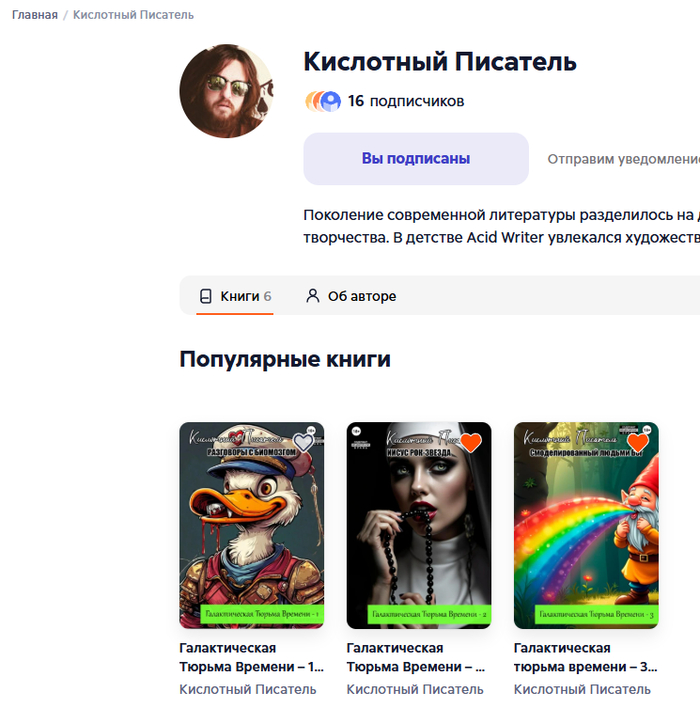Go to Главная via breadcrumb

coord(35,15)
